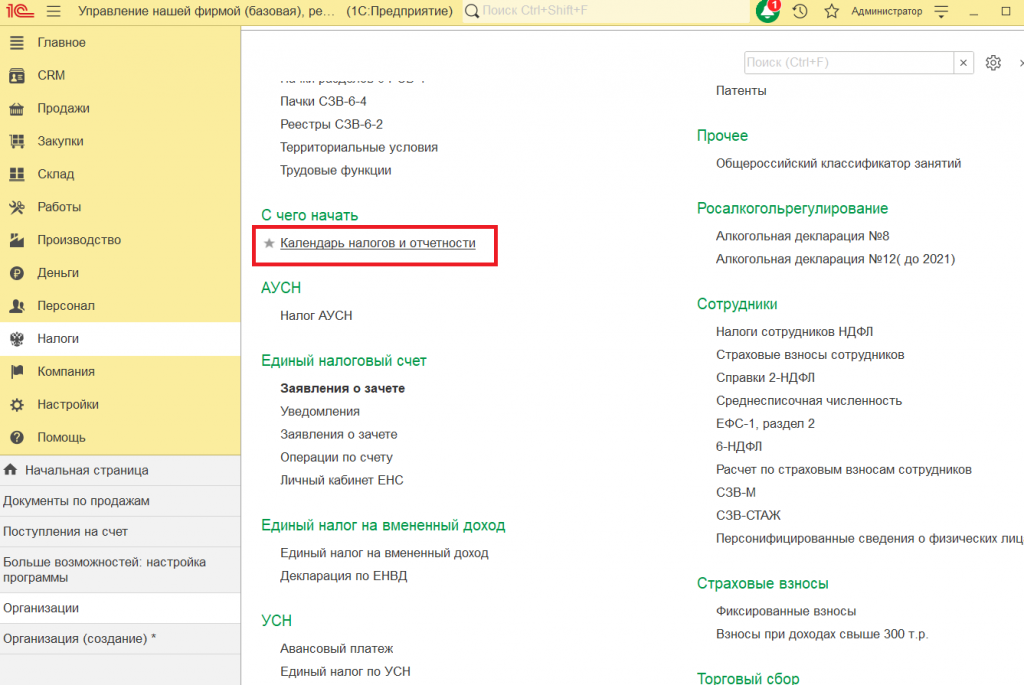This screenshot has height=685, width=1024.
Task: Open Алкогольная декларация №12( до 2021)
Action: pyautogui.click(x=835, y=259)
